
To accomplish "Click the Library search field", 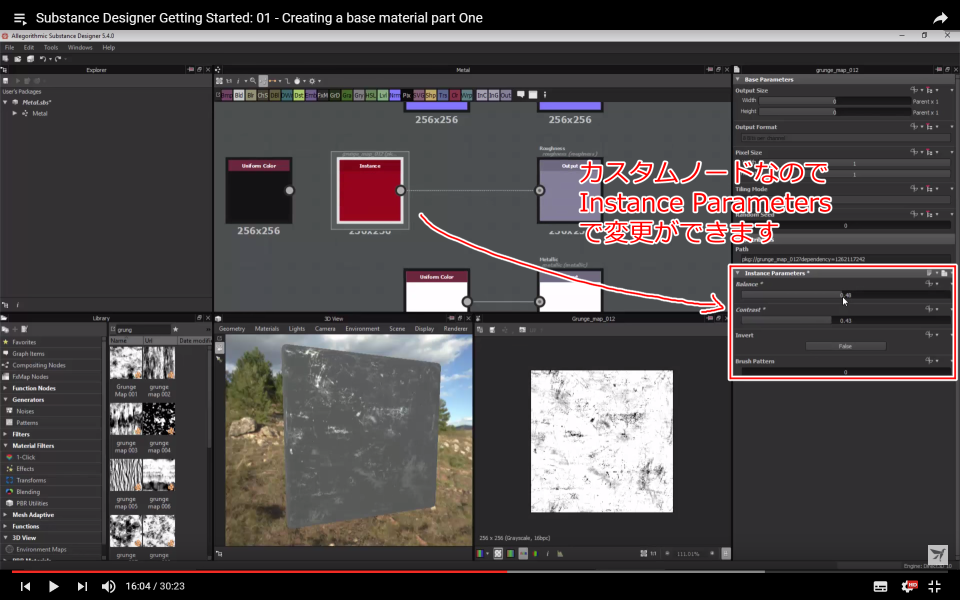I will tap(144, 329).
